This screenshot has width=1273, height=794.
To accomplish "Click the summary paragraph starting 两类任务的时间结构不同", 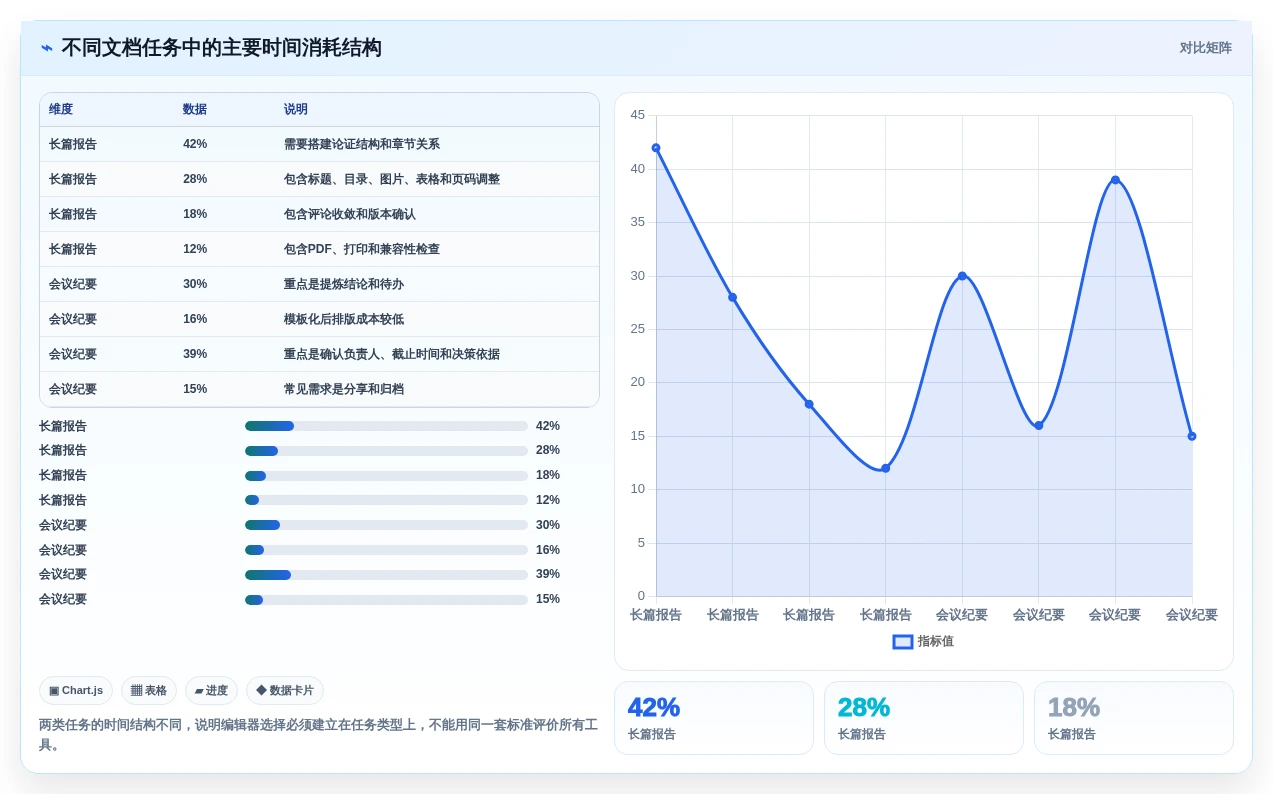I will pos(318,735).
